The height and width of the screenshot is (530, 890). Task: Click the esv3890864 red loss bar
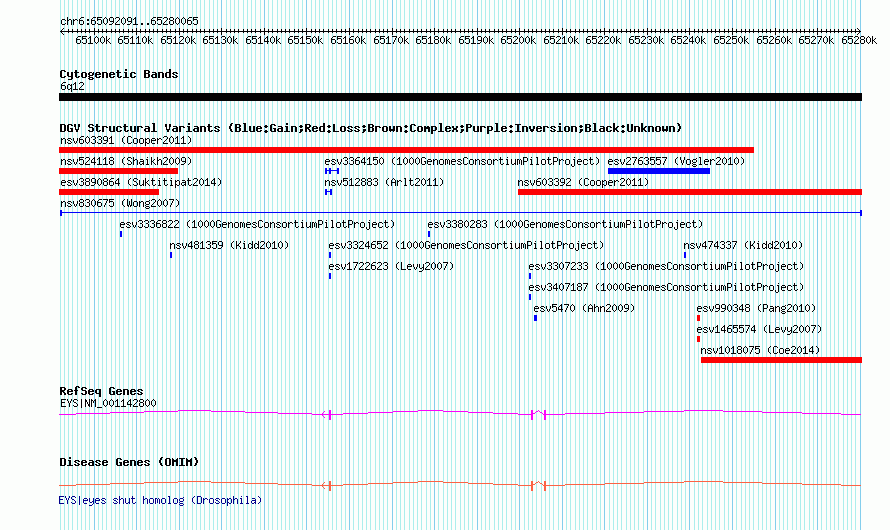[x=109, y=192]
